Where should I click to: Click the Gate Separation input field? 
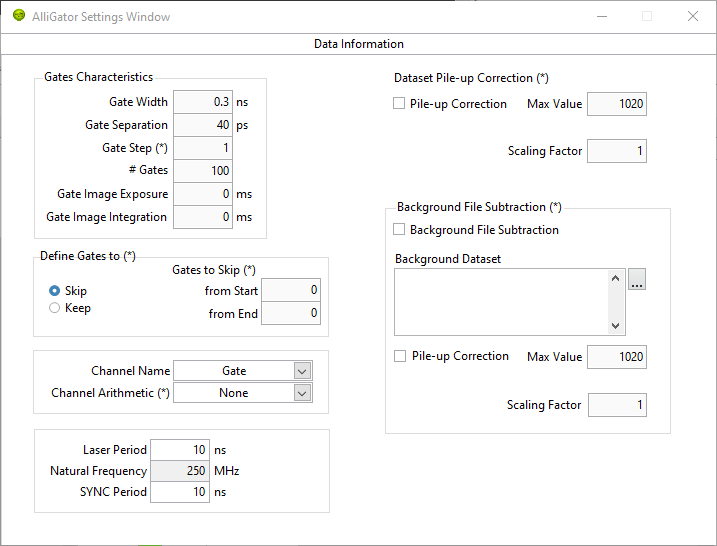click(203, 125)
